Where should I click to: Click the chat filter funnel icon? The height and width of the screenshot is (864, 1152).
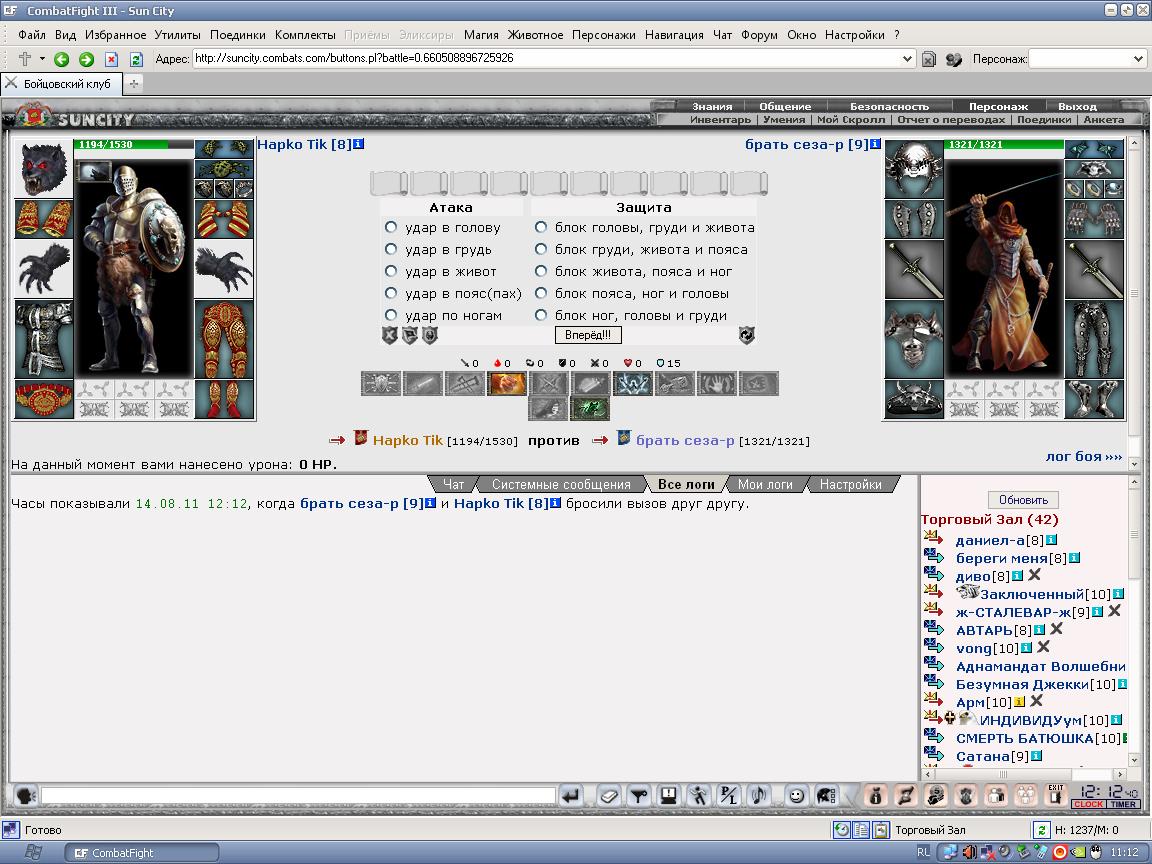[x=639, y=795]
